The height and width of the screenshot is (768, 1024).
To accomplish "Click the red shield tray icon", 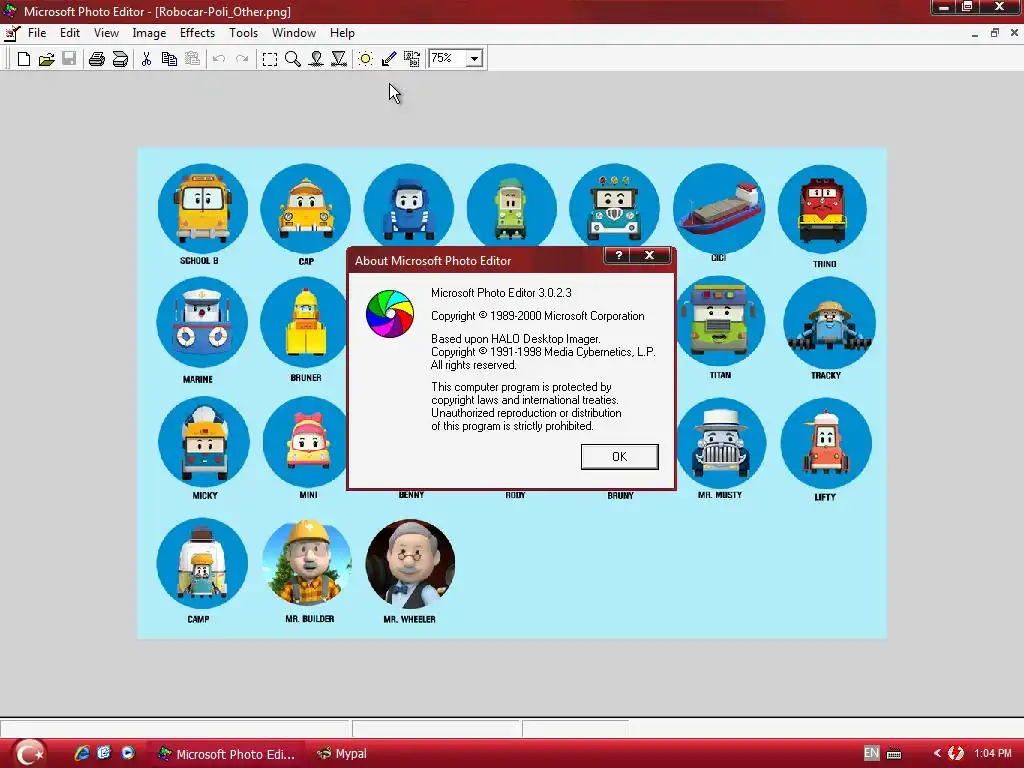I will click(x=955, y=753).
